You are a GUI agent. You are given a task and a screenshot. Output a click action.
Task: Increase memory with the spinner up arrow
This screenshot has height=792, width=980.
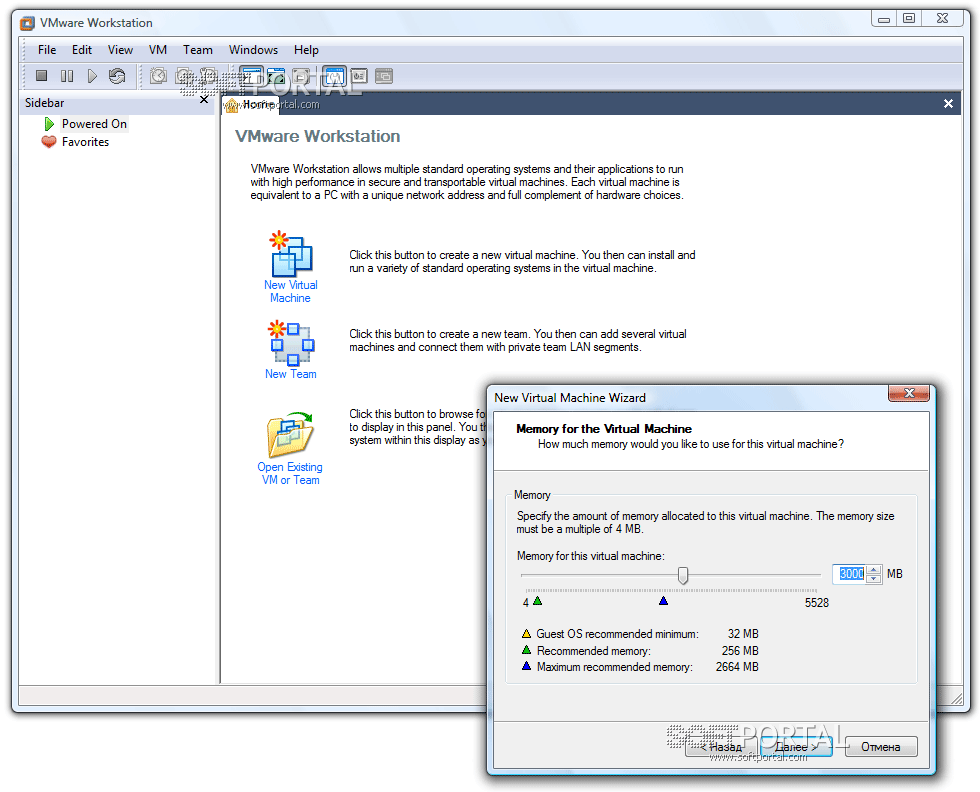pos(874,569)
